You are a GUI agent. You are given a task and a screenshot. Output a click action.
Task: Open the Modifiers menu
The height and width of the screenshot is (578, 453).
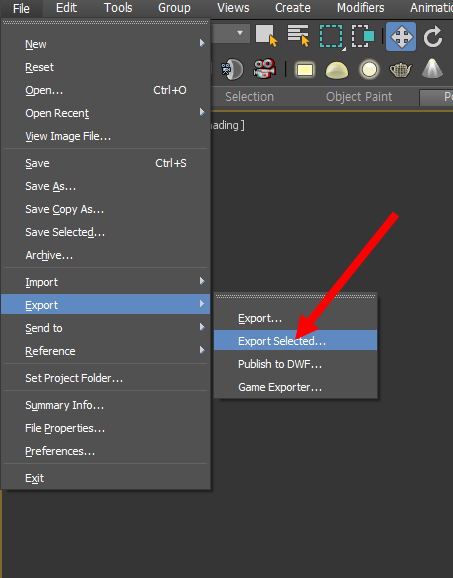(x=360, y=8)
